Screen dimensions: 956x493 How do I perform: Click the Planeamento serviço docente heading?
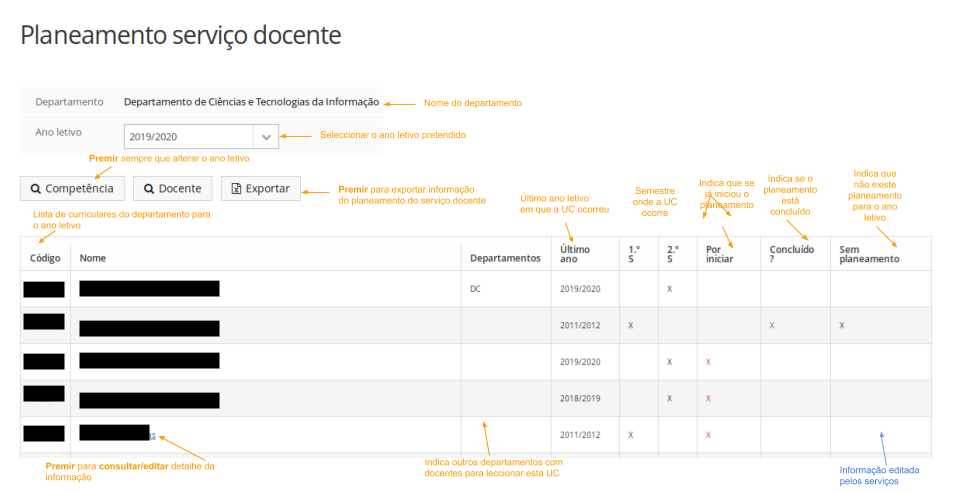[181, 35]
